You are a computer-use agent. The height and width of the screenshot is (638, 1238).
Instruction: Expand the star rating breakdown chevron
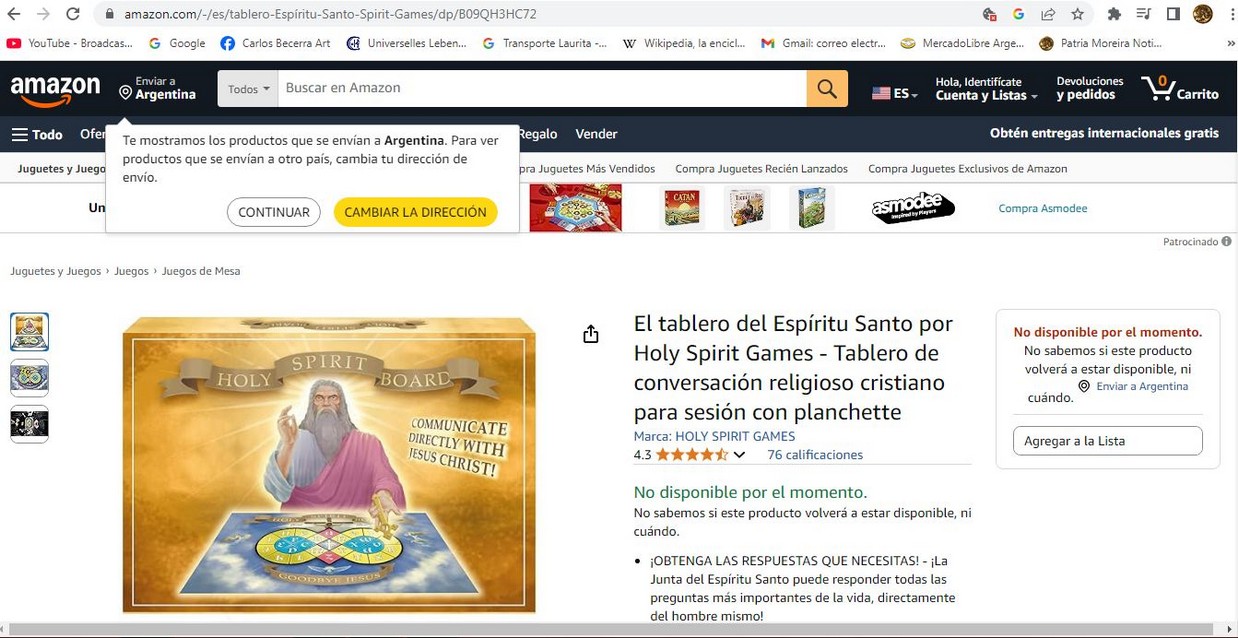tap(739, 455)
